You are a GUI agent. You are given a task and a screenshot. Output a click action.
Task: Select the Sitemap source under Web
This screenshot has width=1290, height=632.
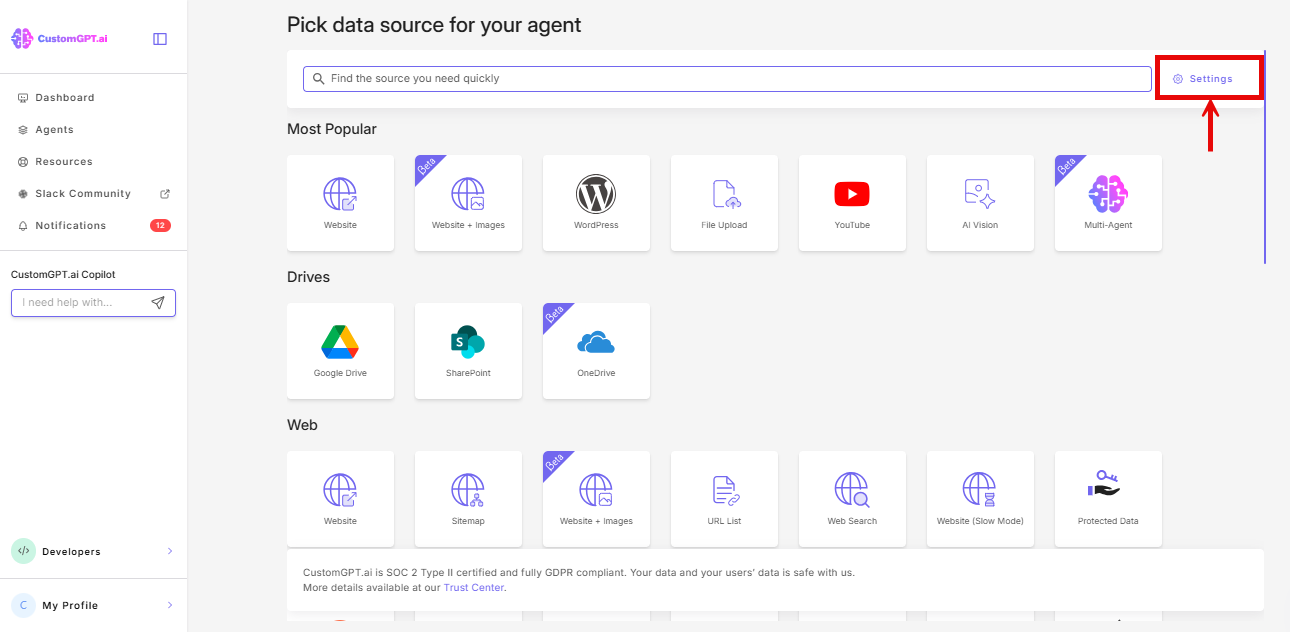pyautogui.click(x=468, y=499)
